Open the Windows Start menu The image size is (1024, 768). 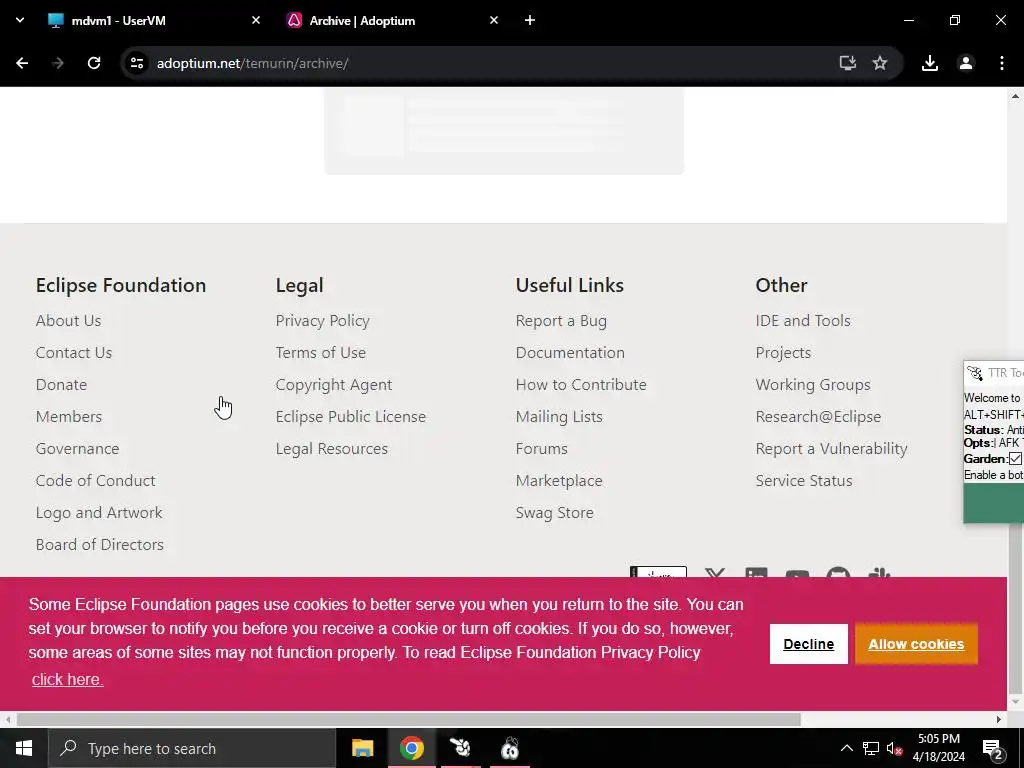click(x=24, y=748)
